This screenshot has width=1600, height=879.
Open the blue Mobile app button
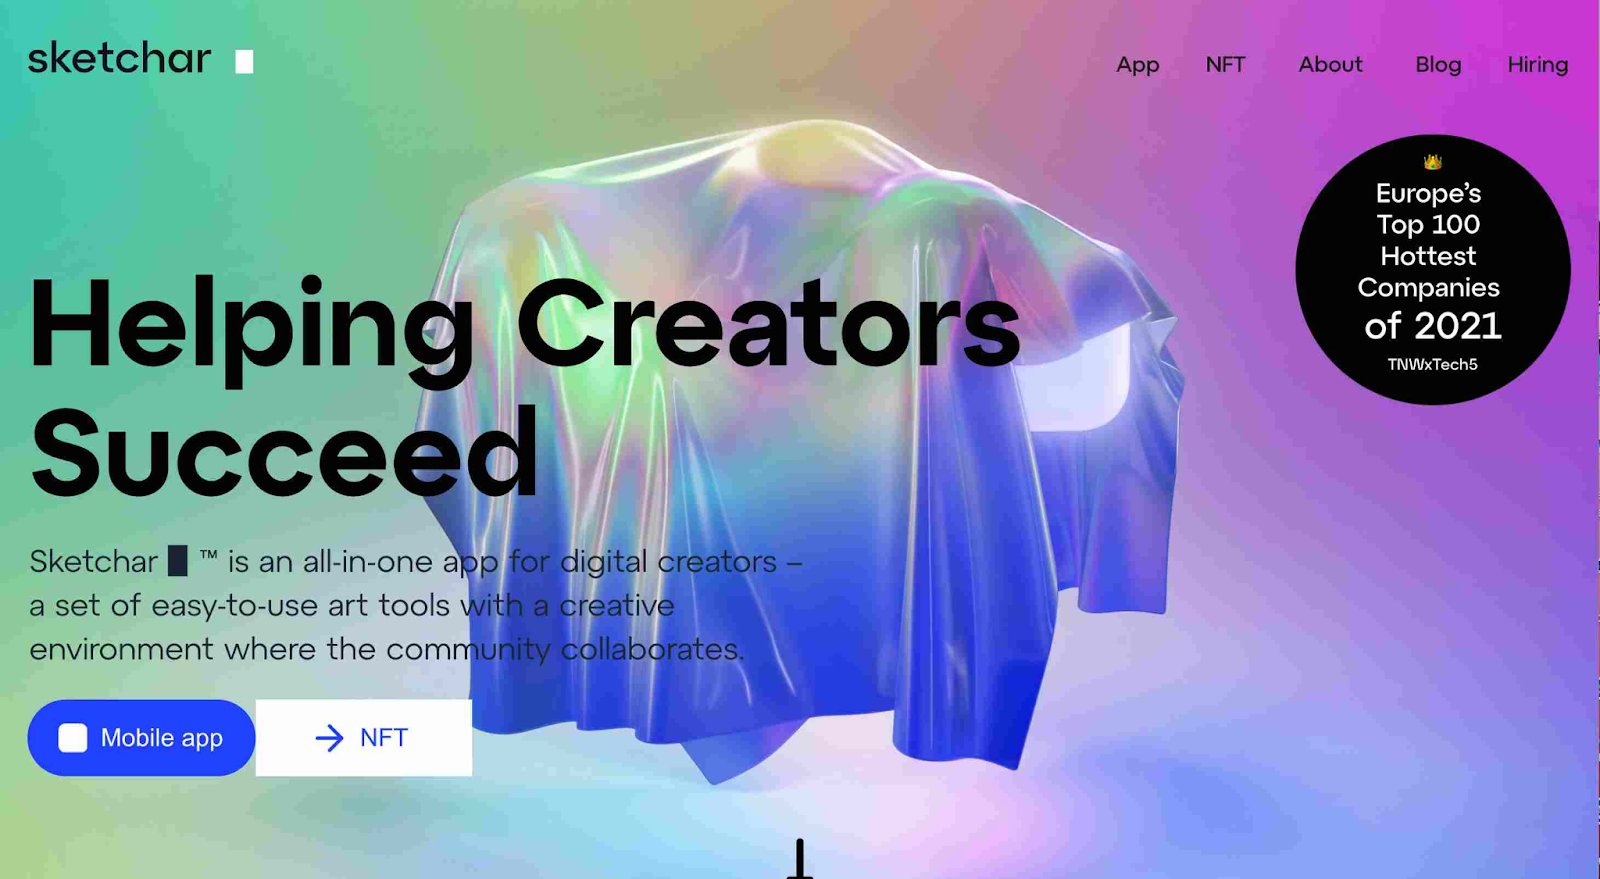point(141,738)
